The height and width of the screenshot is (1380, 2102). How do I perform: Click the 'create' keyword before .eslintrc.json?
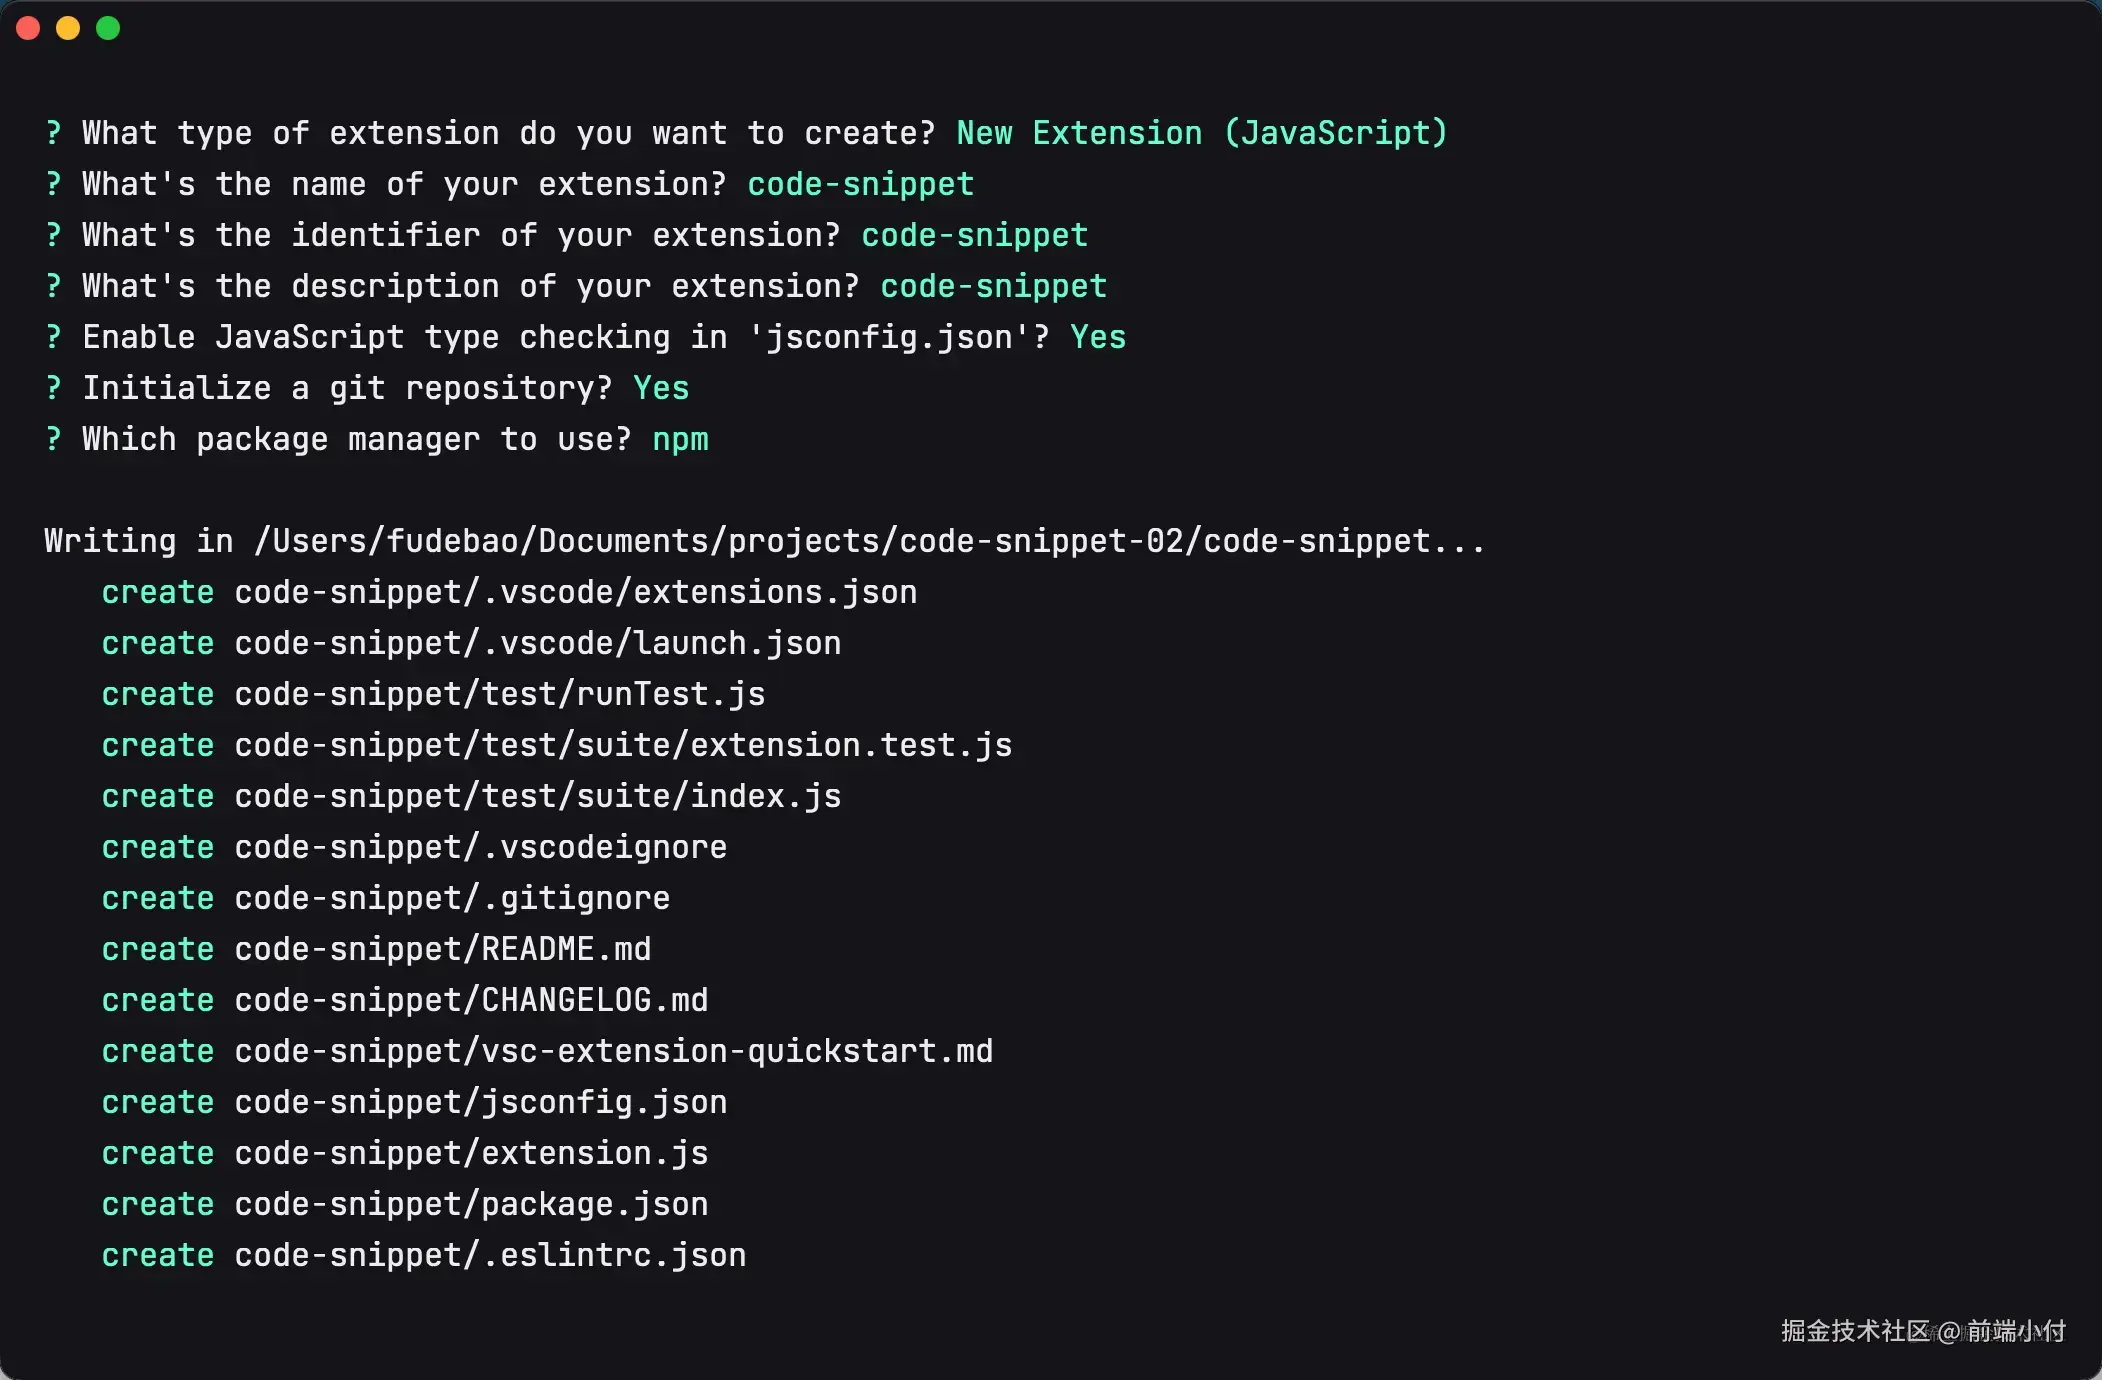[x=158, y=1255]
